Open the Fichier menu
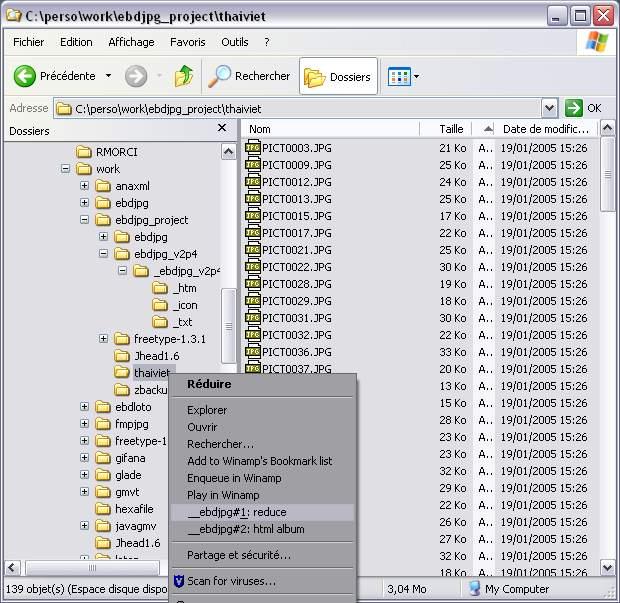Screen dimensions: 620x603 pyautogui.click(x=28, y=42)
